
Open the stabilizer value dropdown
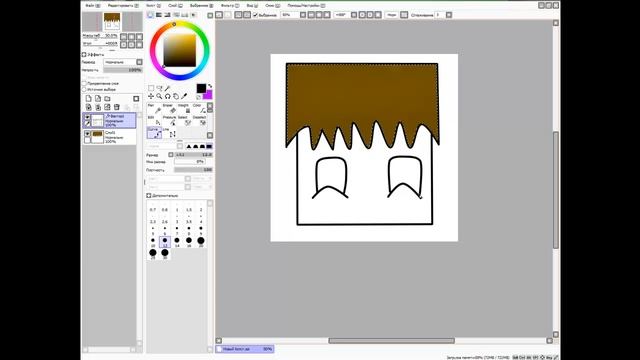[449, 15]
